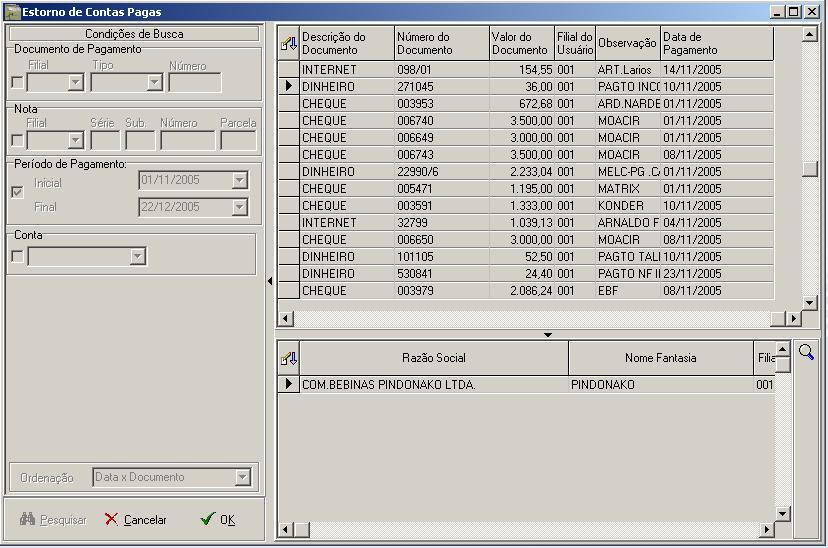Click the application icon in the title bar
828x548 pixels.
pyautogui.click(x=12, y=12)
